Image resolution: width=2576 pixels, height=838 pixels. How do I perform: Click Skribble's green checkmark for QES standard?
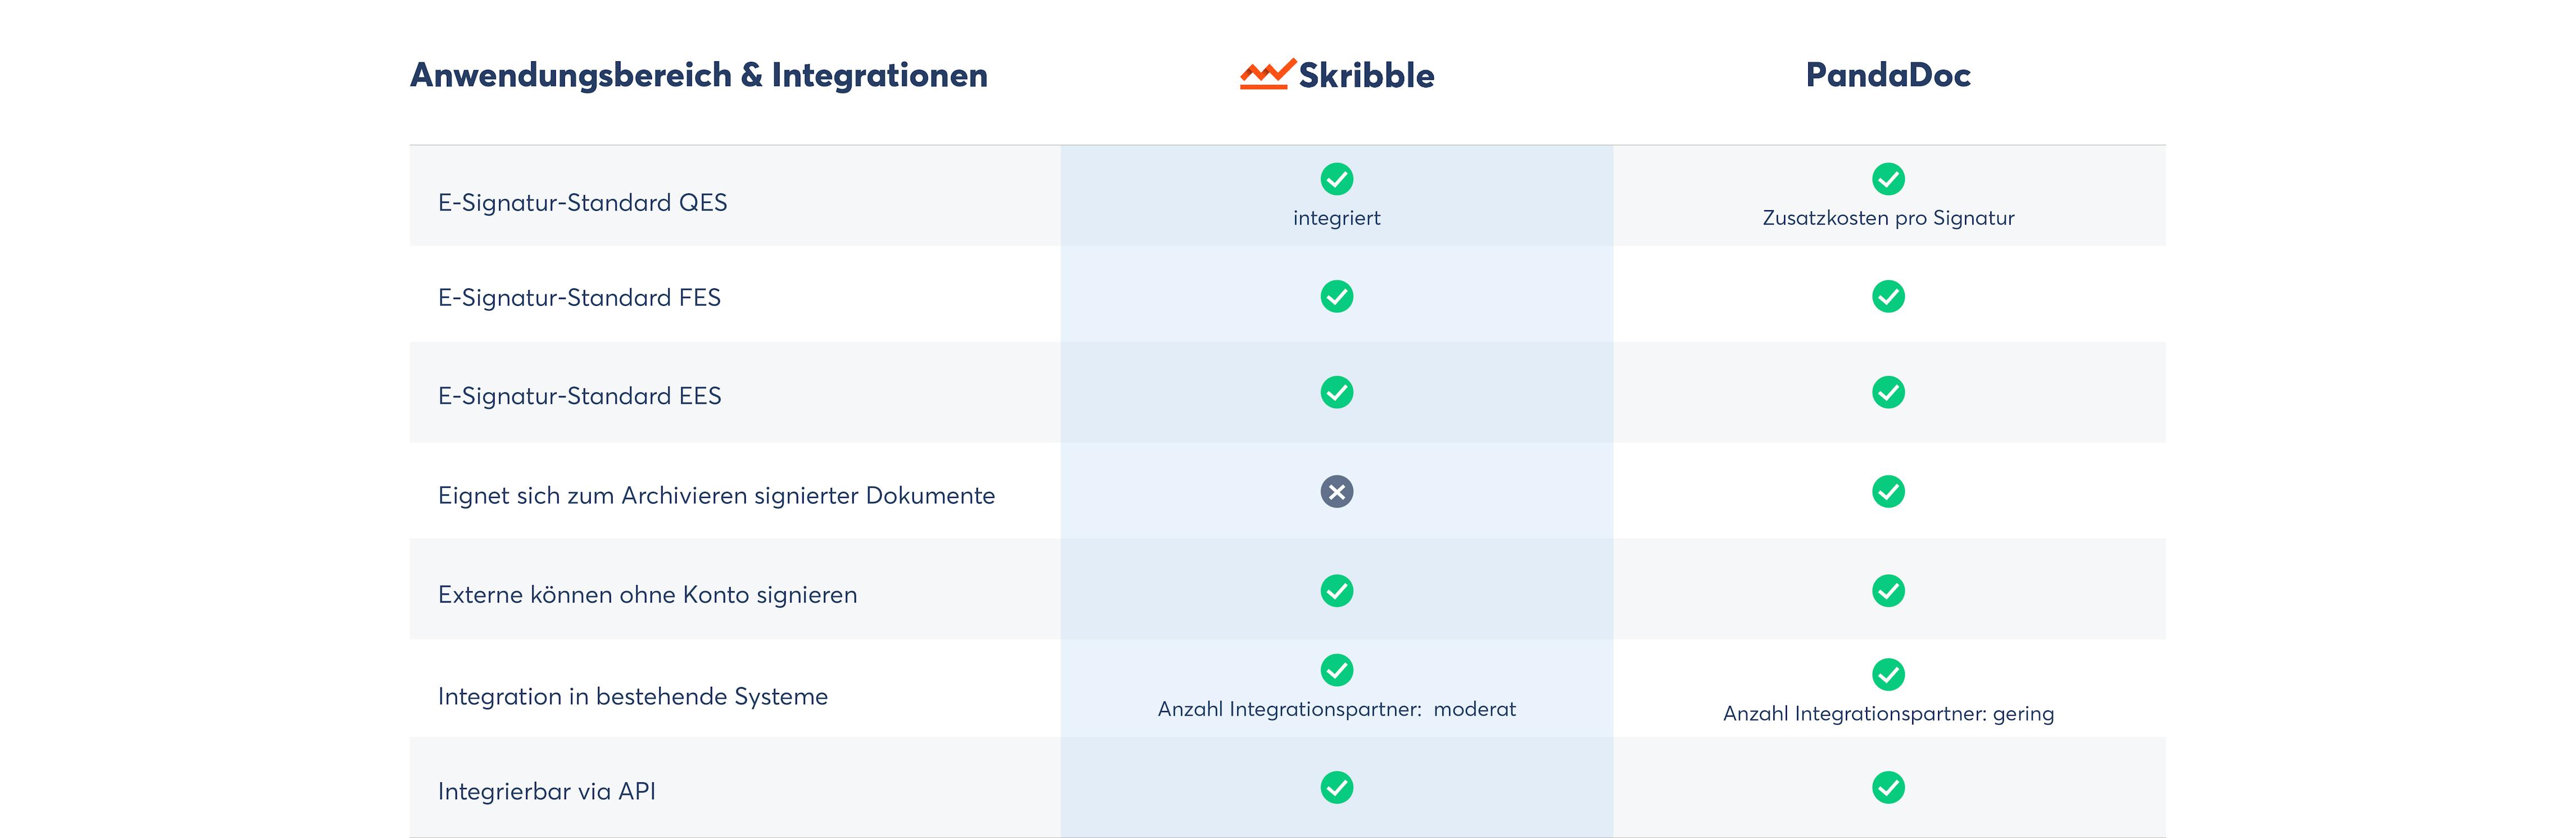tap(1336, 179)
